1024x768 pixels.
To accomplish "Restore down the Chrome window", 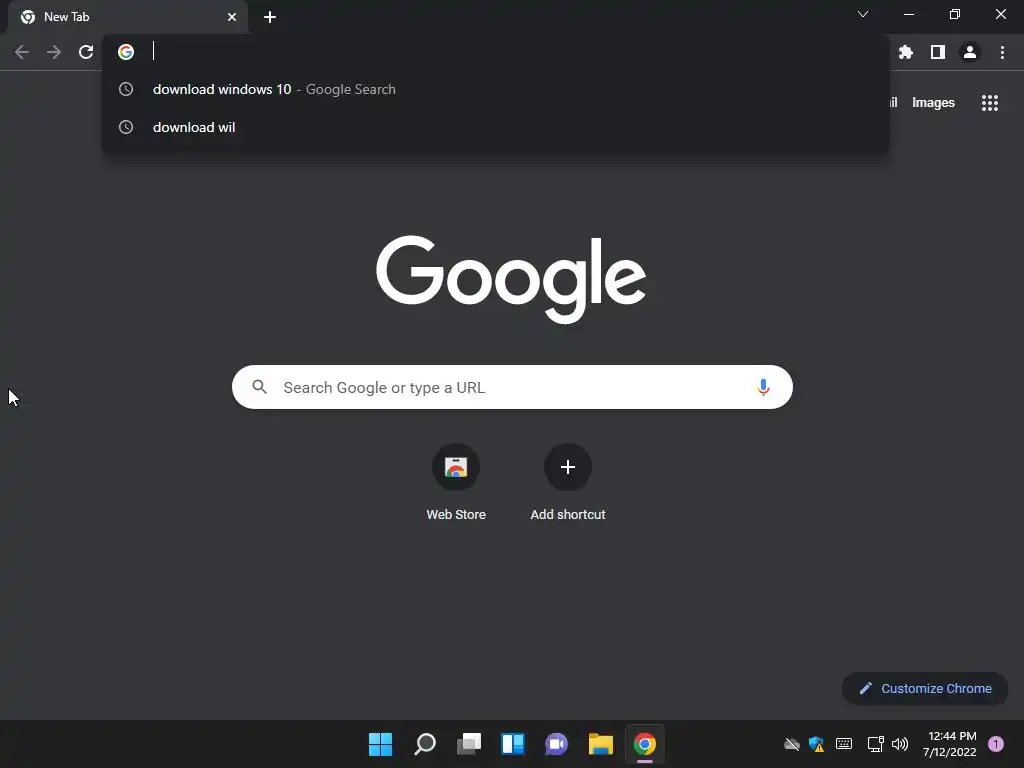I will pos(955,14).
